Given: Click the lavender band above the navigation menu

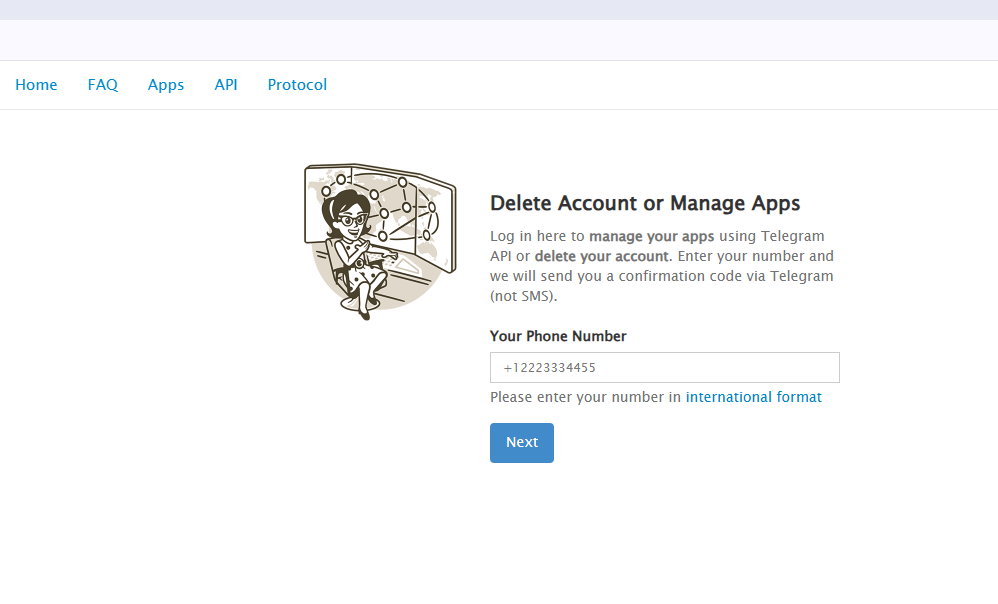Looking at the screenshot, I should [499, 40].
